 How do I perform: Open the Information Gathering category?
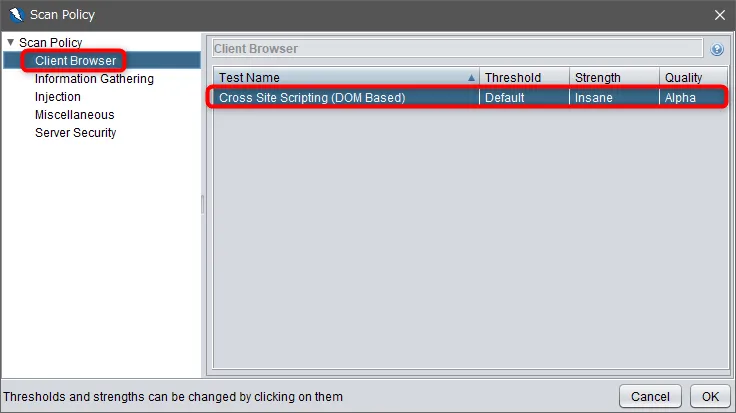click(x=94, y=79)
